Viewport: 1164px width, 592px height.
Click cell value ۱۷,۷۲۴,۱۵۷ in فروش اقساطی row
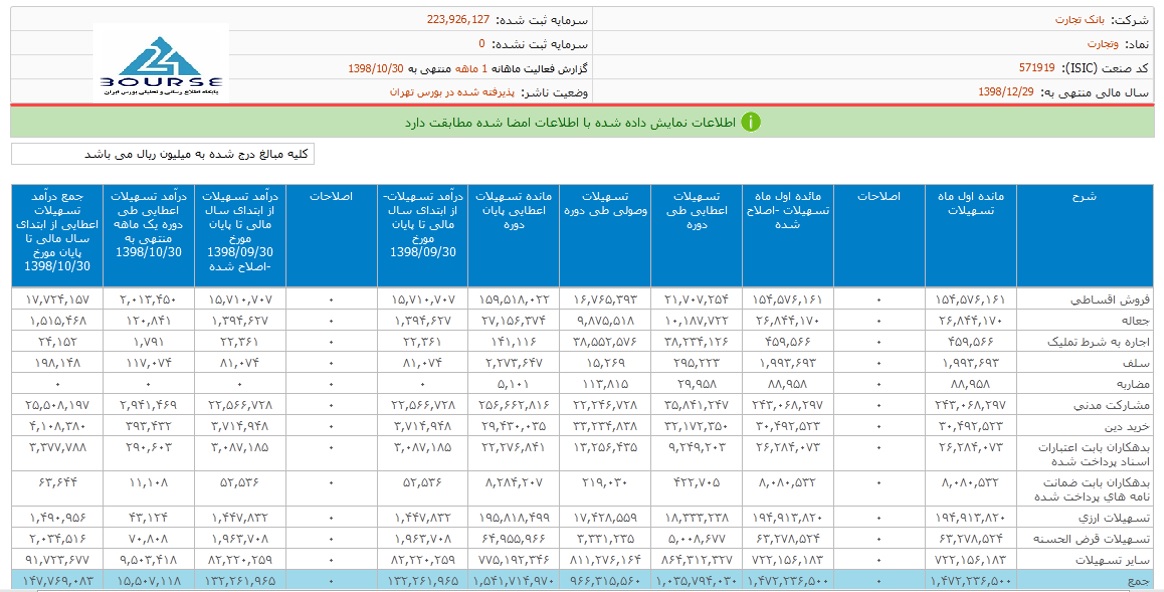[57, 300]
